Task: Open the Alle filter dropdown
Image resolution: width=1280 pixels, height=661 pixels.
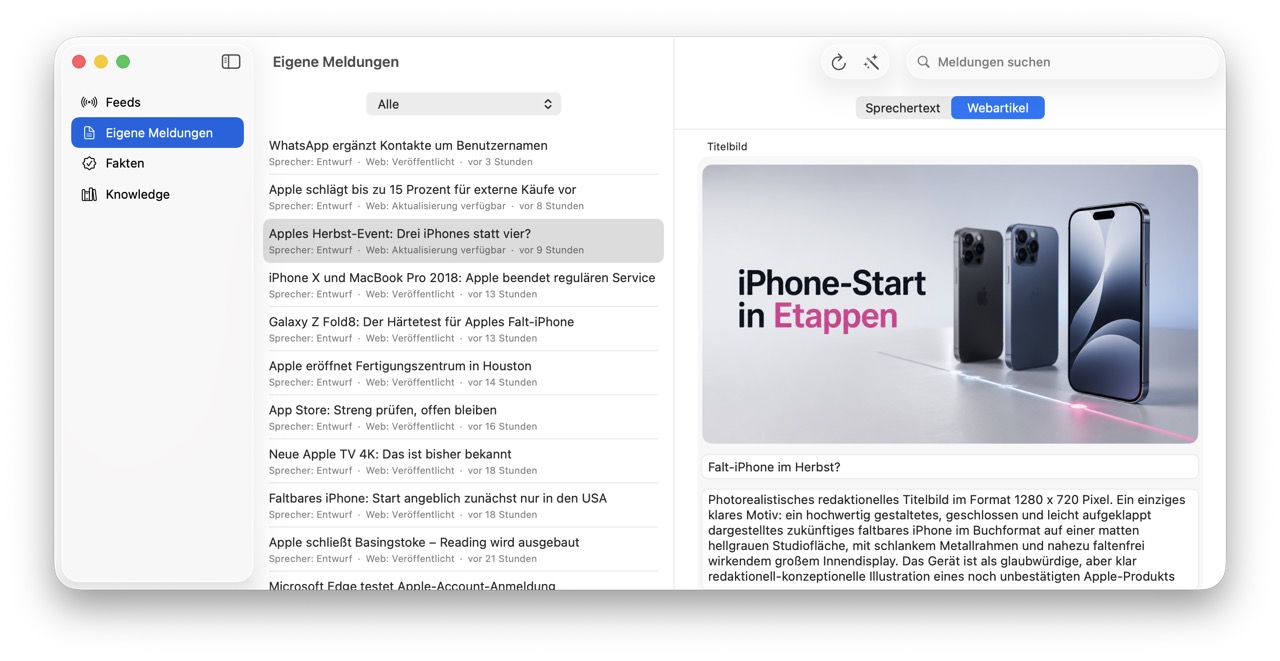Action: (463, 104)
